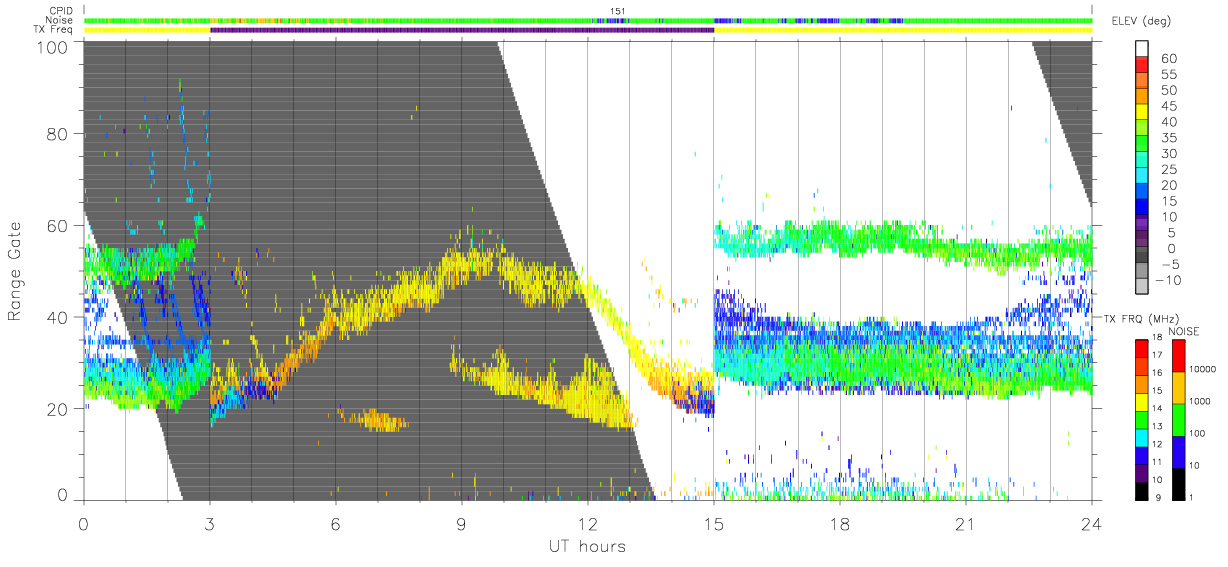Click the x-axis tick label "12"
Viewport: 1228px width, 567px height.
(587, 523)
